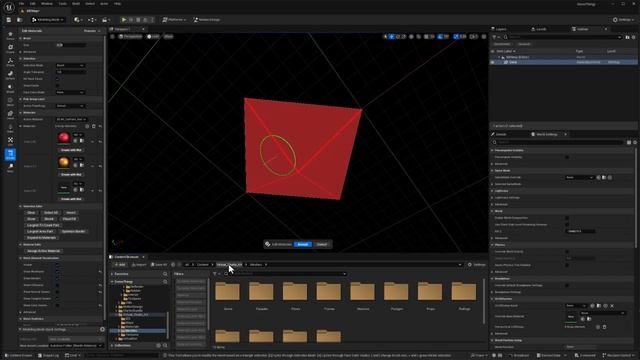640x360 pixels.
Task: Click the Save current level icon
Action: (x=9, y=20)
